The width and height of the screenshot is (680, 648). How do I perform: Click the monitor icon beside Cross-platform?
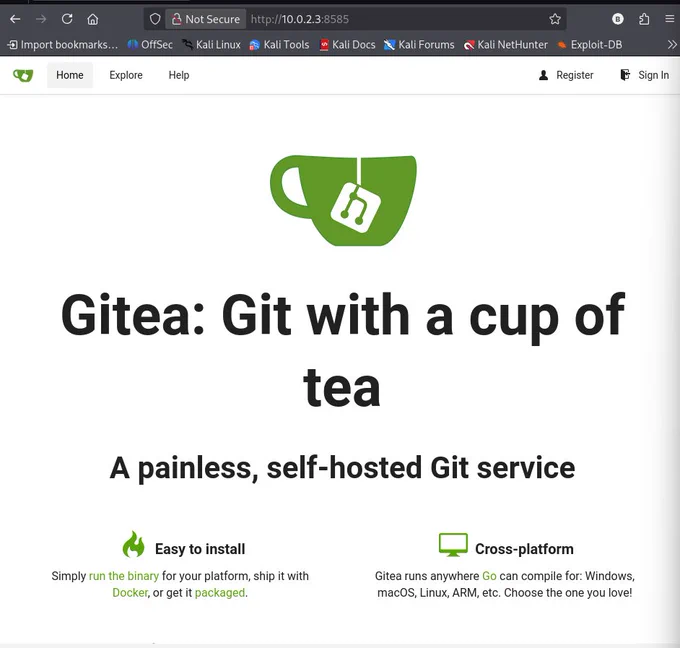click(x=453, y=545)
